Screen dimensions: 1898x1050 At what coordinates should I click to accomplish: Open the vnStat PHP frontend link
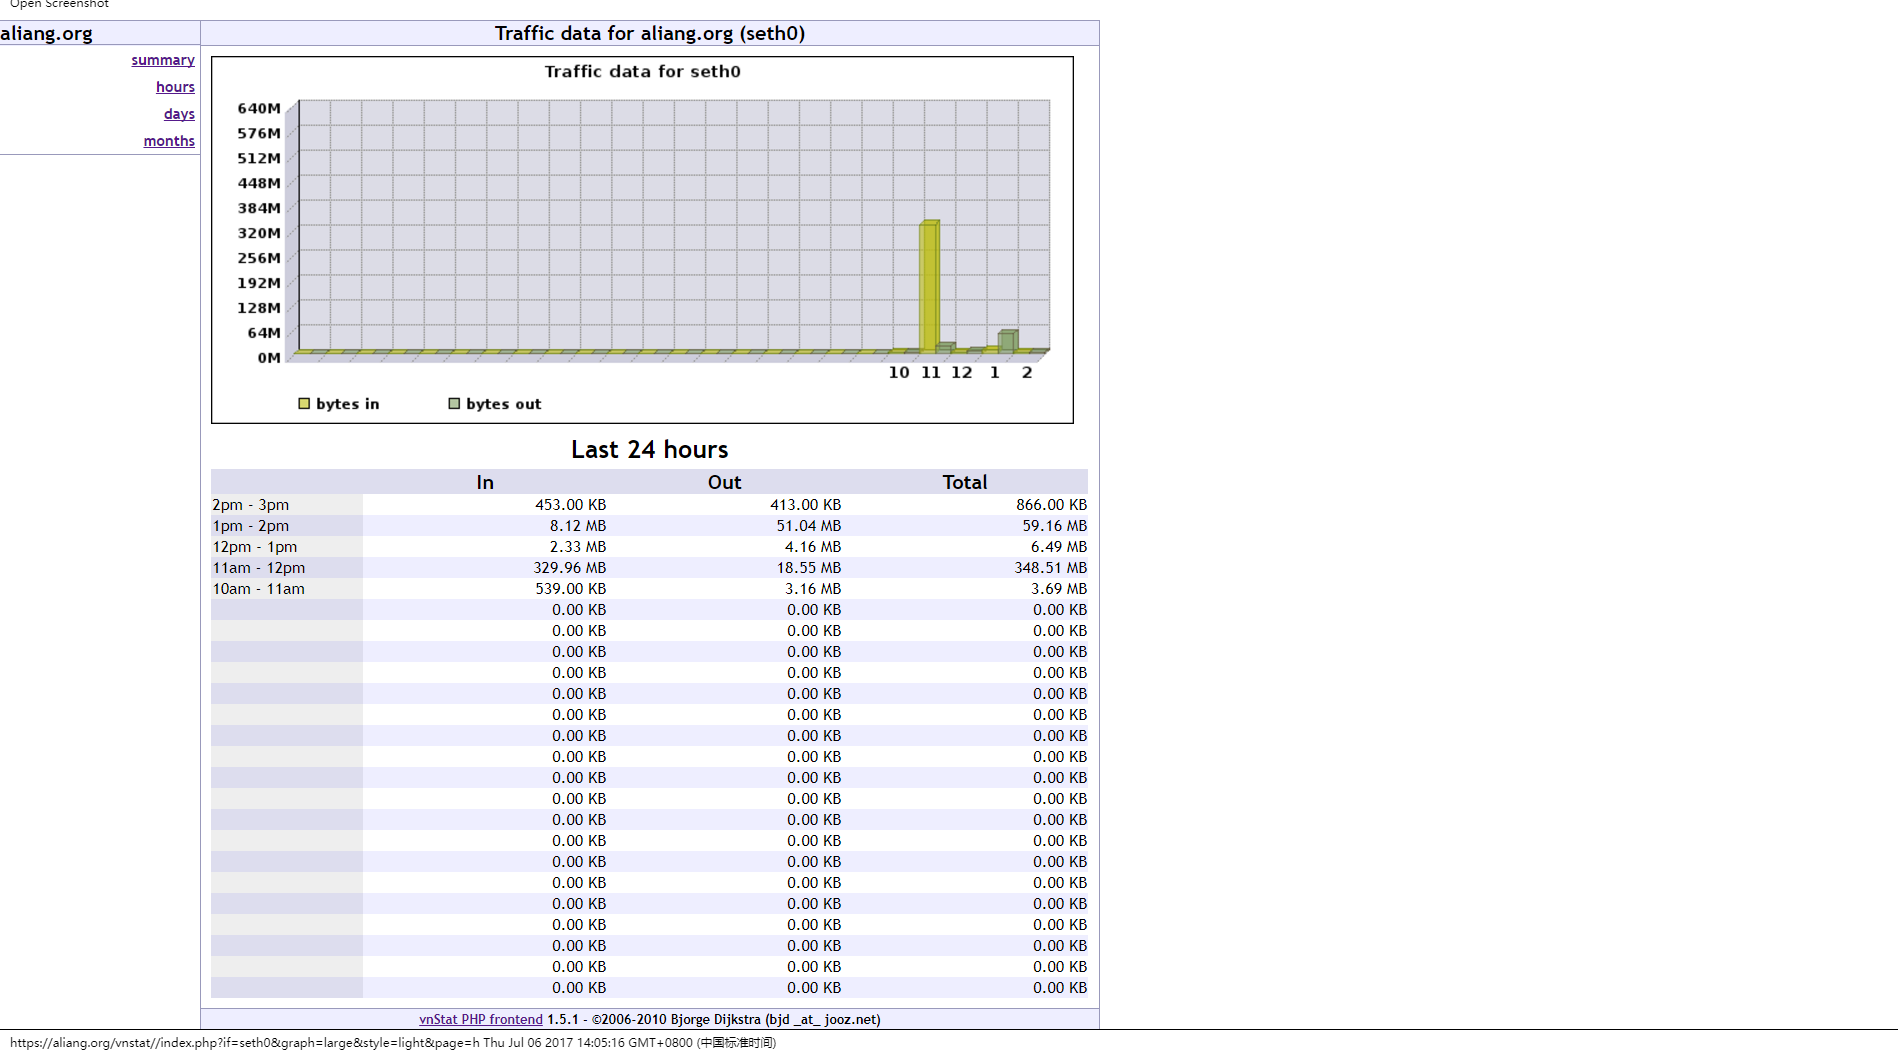pyautogui.click(x=480, y=1019)
